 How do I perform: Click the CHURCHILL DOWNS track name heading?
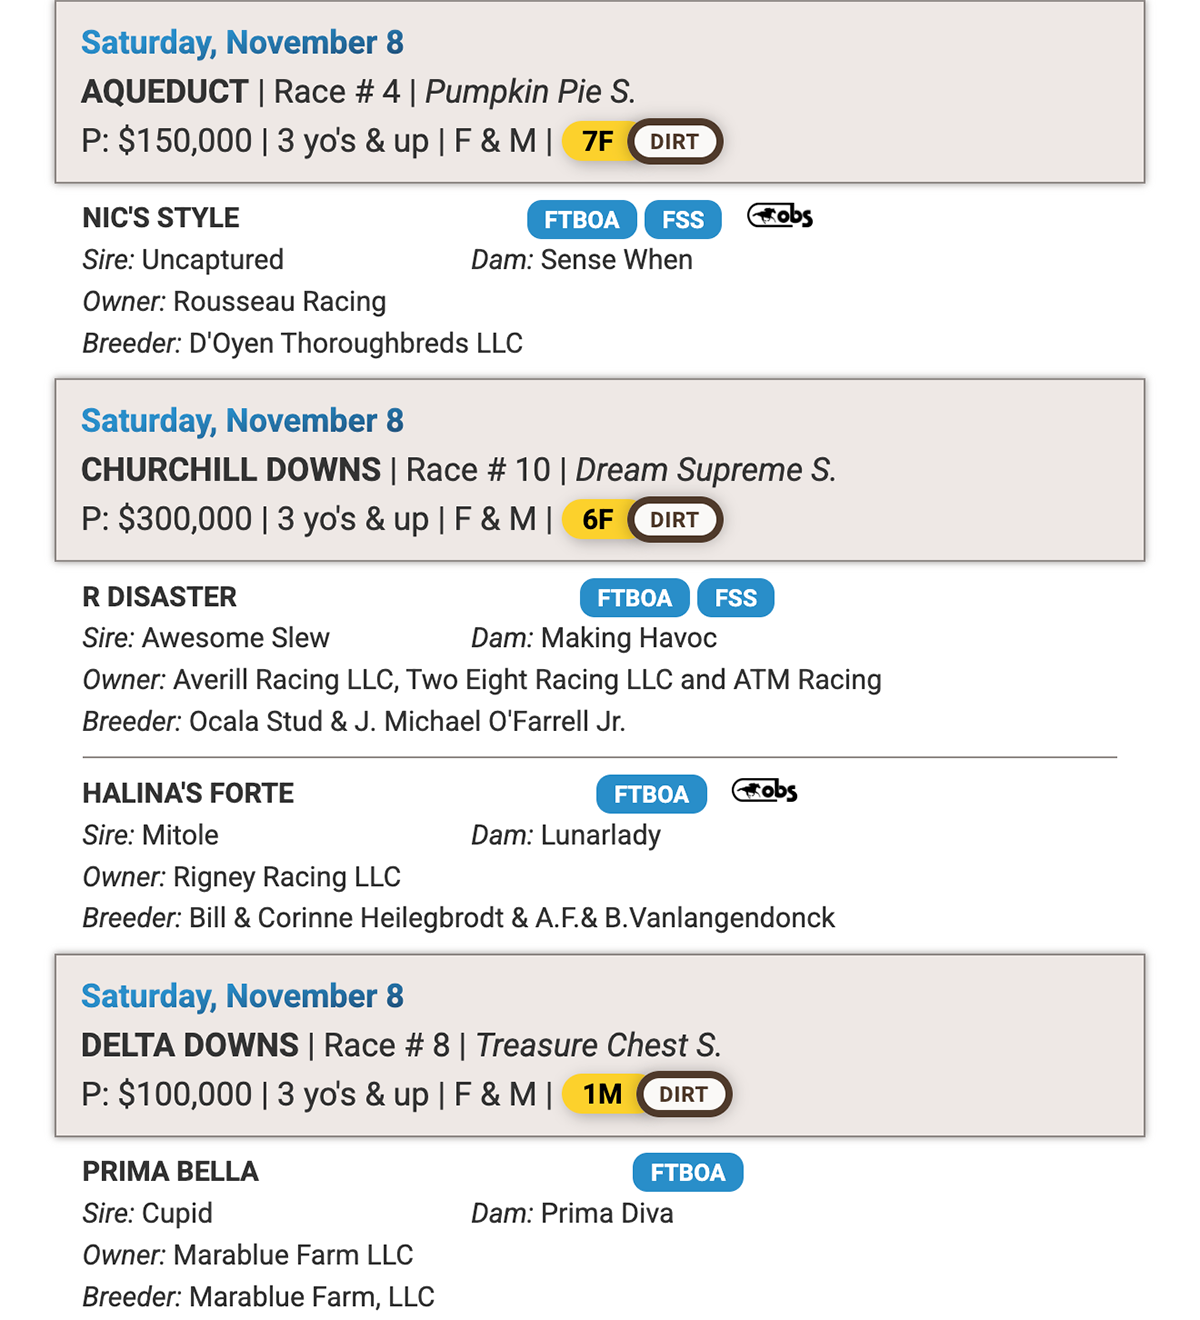pyautogui.click(x=231, y=470)
